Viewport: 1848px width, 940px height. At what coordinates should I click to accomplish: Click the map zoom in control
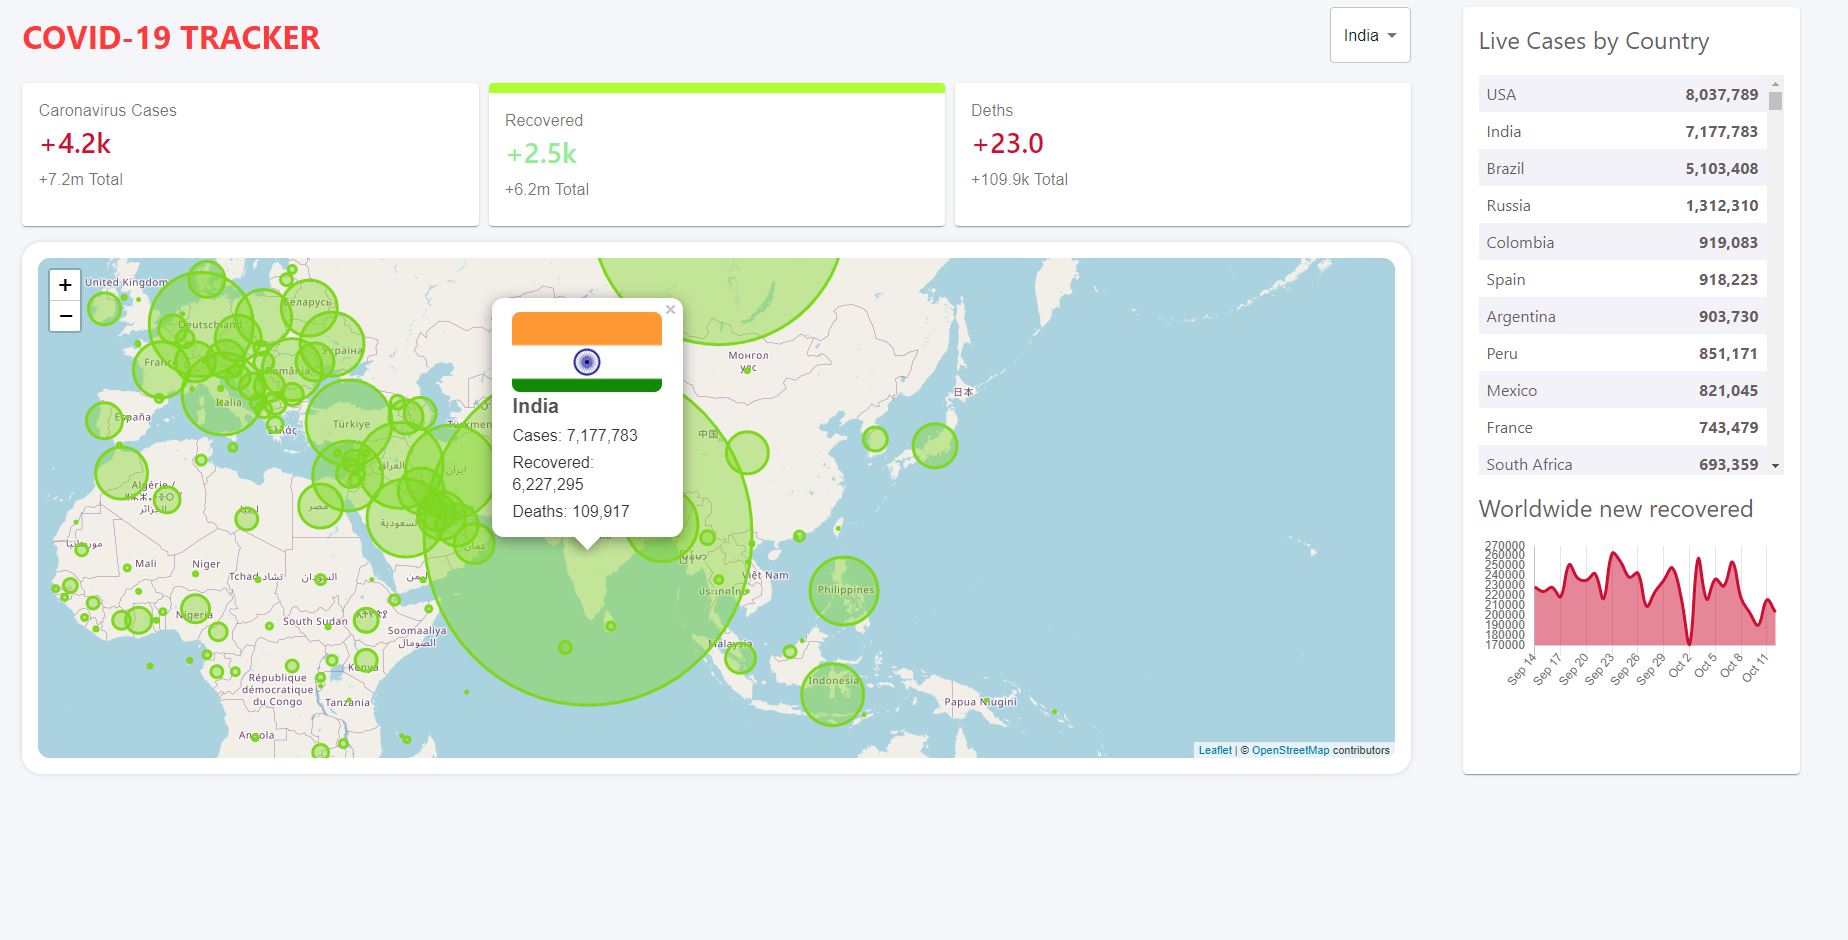coord(64,284)
